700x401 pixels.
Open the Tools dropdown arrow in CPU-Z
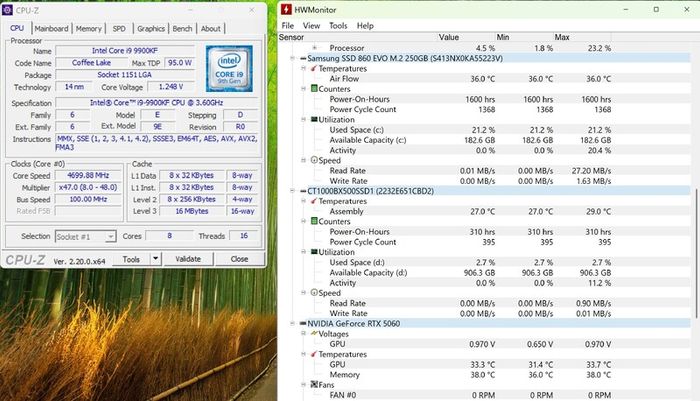coord(155,259)
